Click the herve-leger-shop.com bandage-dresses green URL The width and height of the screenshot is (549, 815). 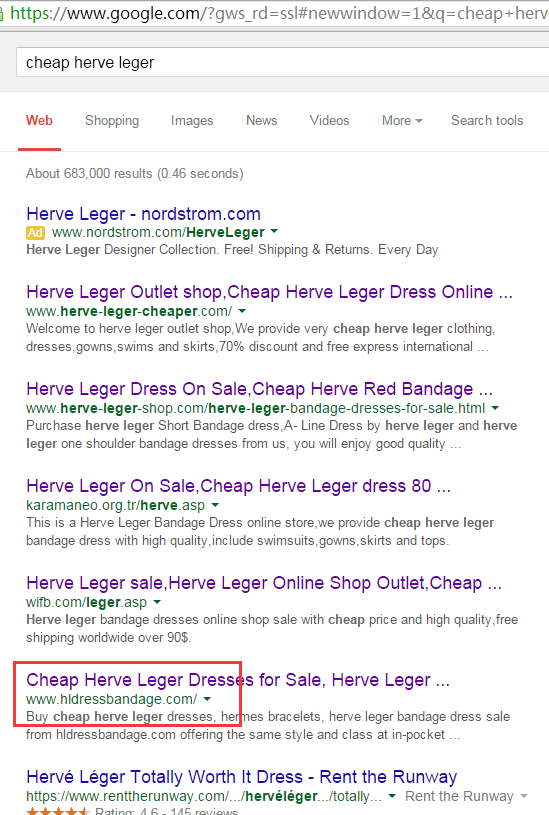[255, 408]
